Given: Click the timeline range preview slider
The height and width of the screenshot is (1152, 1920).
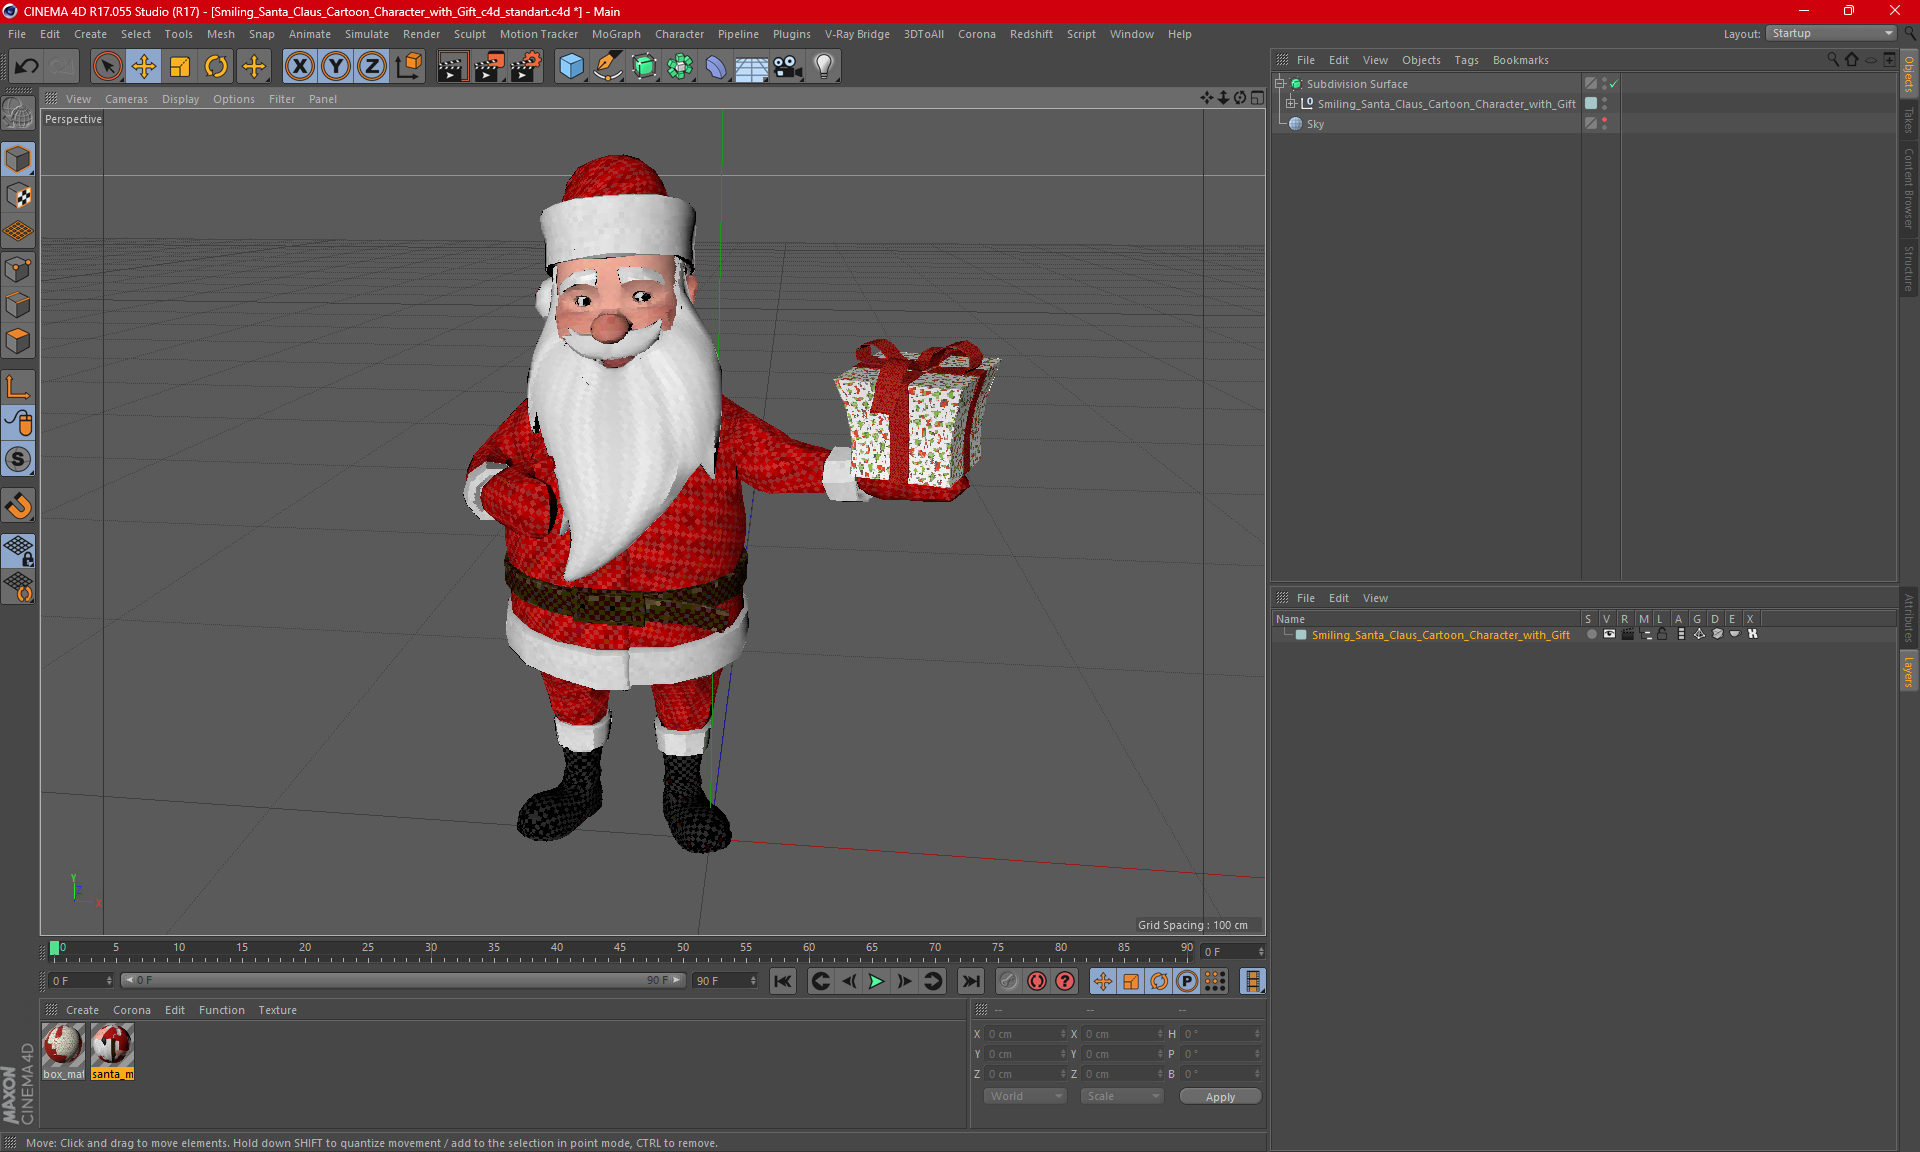Looking at the screenshot, I should coord(404,980).
